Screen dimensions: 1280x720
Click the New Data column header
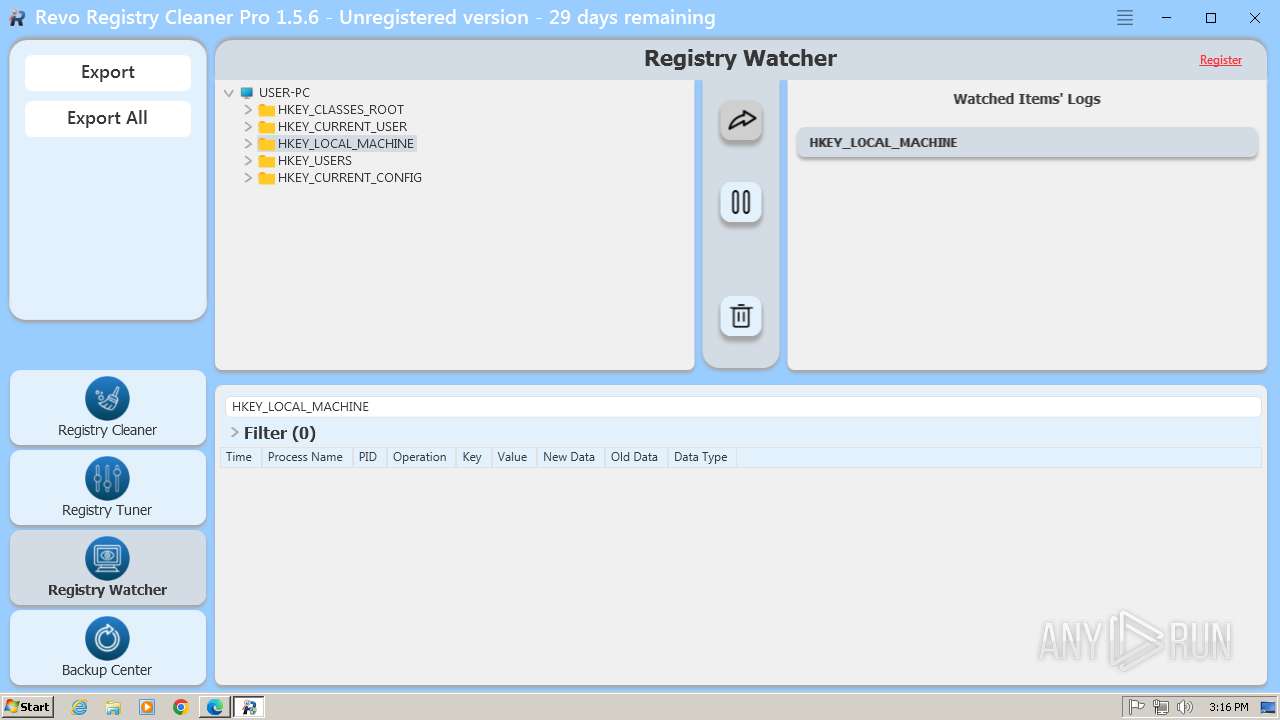pos(569,457)
